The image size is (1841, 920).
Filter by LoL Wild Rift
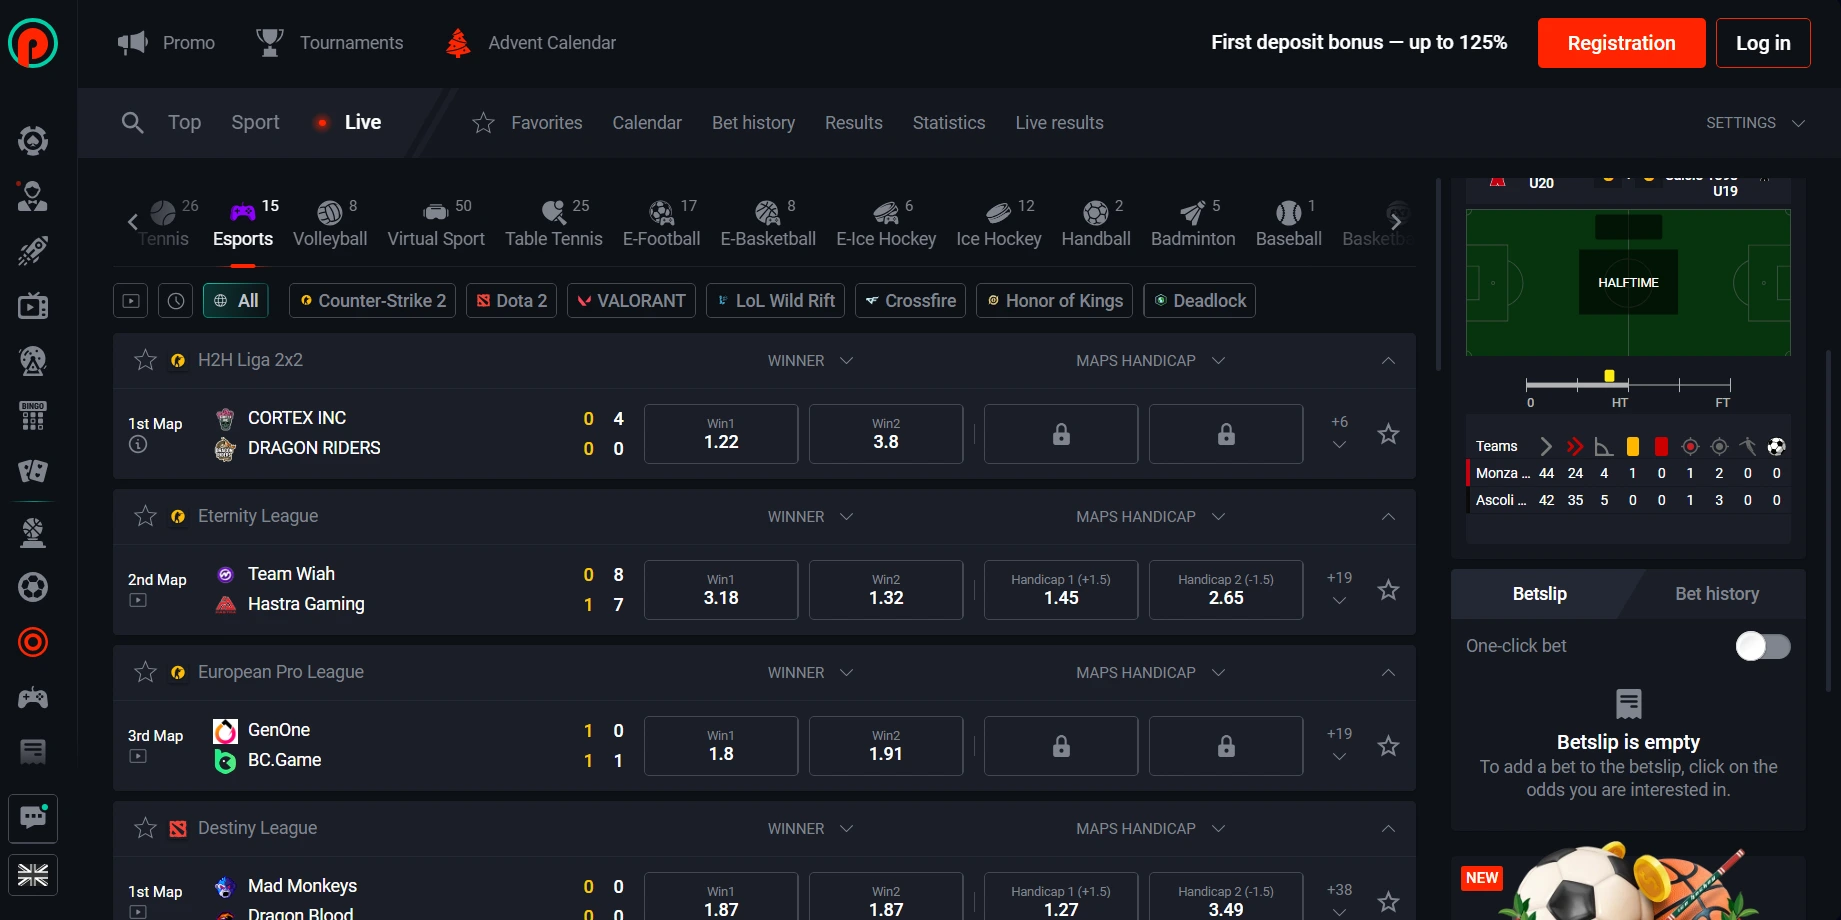(776, 300)
